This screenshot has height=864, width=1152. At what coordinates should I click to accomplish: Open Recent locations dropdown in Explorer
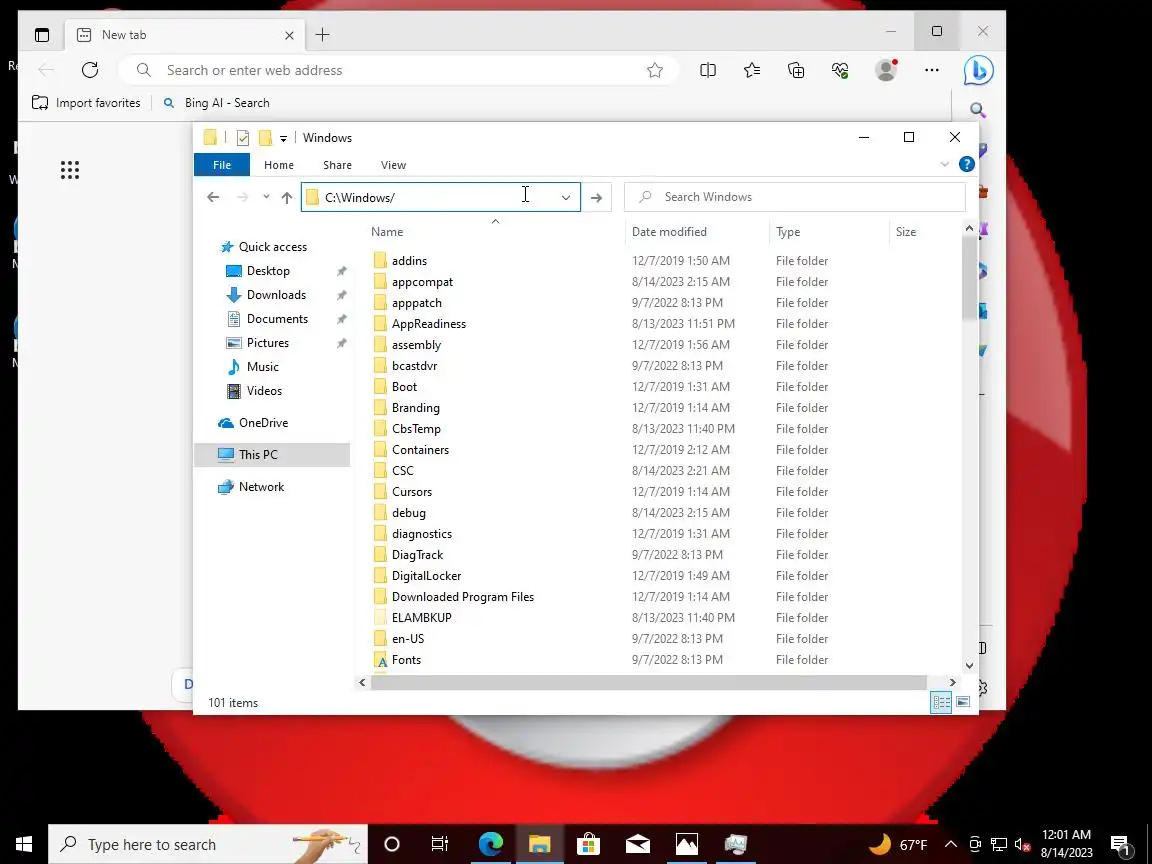(x=266, y=197)
